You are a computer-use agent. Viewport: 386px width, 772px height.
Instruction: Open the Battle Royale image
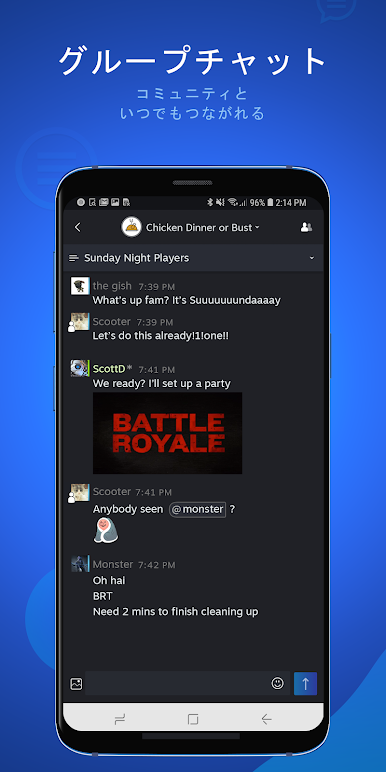[x=167, y=433]
